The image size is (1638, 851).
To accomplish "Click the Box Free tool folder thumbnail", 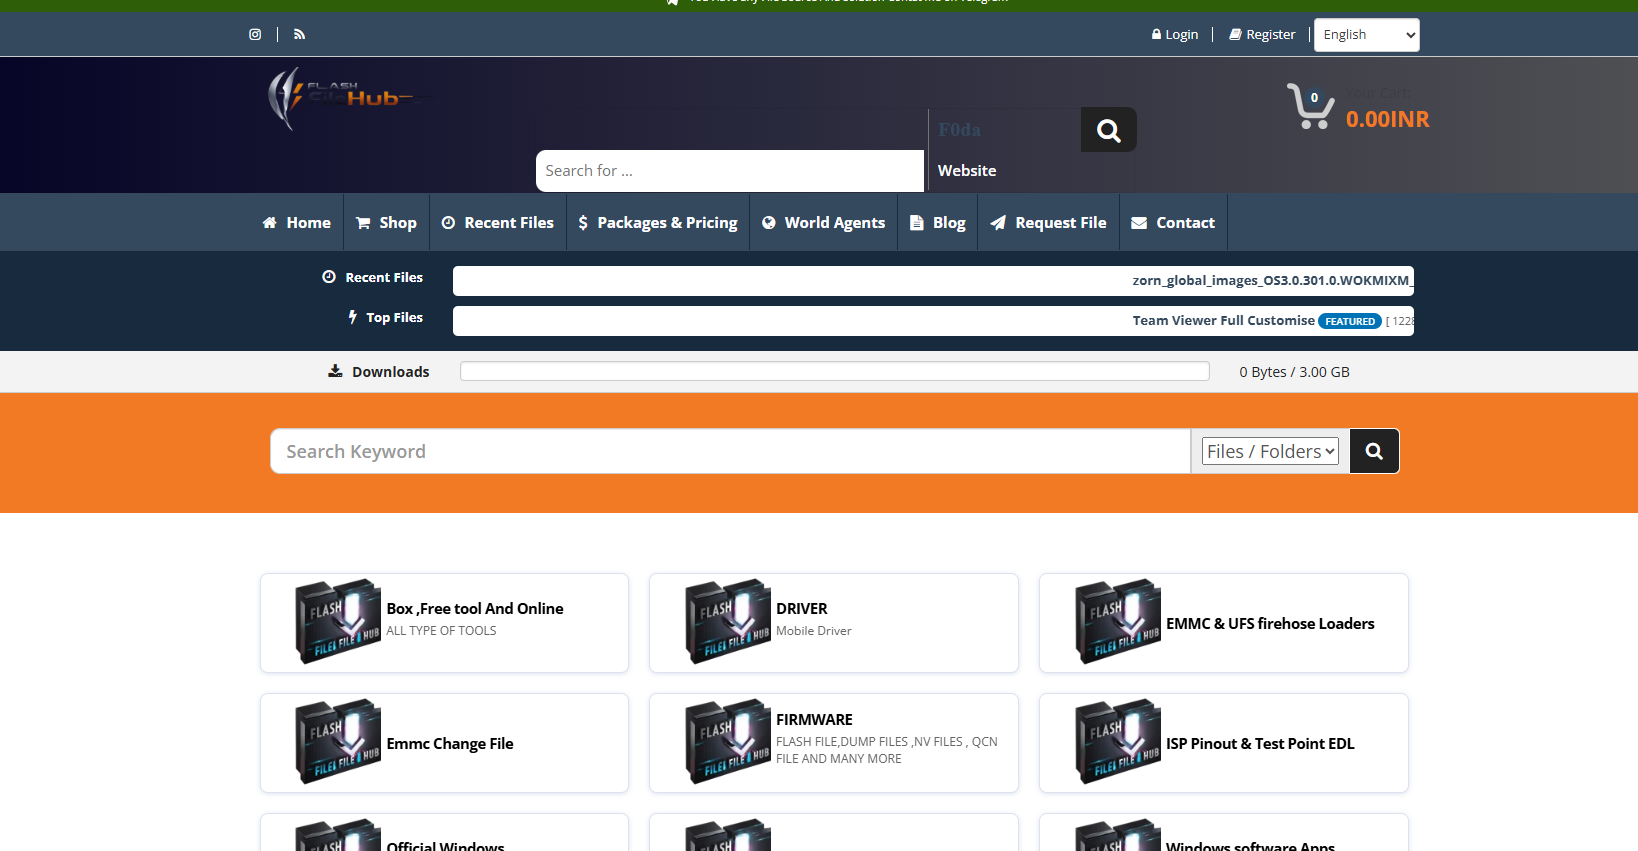I will tap(338, 621).
